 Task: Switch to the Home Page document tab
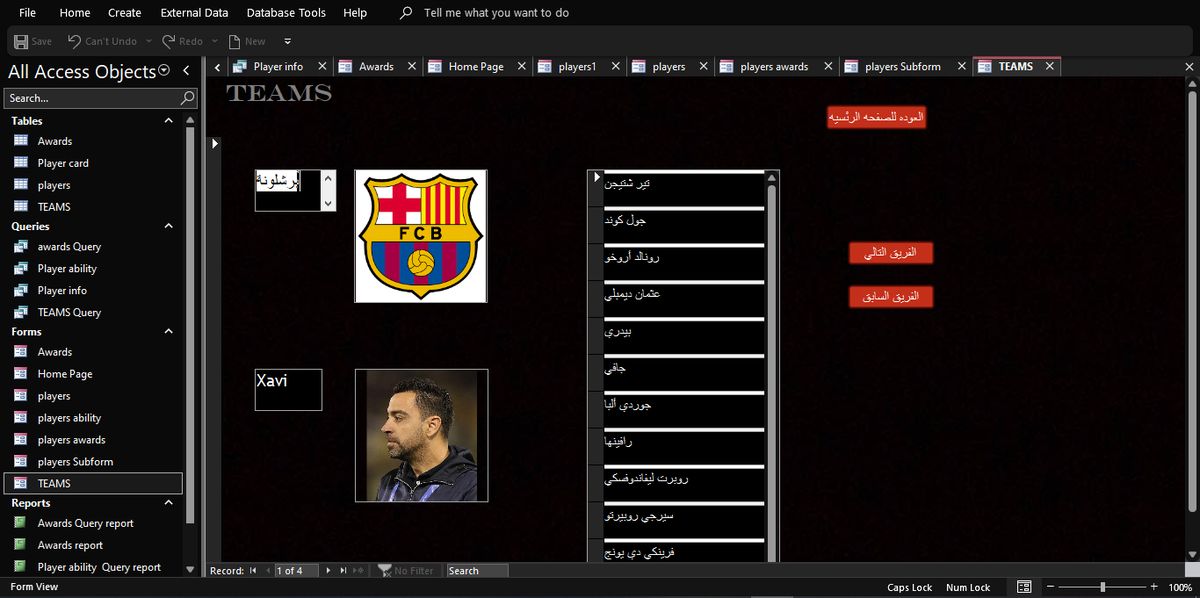[476, 66]
